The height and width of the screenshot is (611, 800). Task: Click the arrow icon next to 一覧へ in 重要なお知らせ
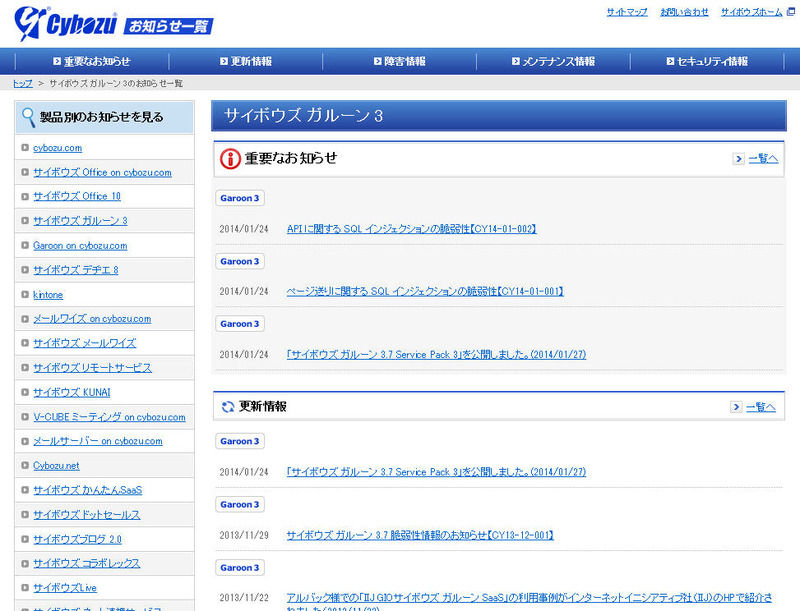[737, 158]
